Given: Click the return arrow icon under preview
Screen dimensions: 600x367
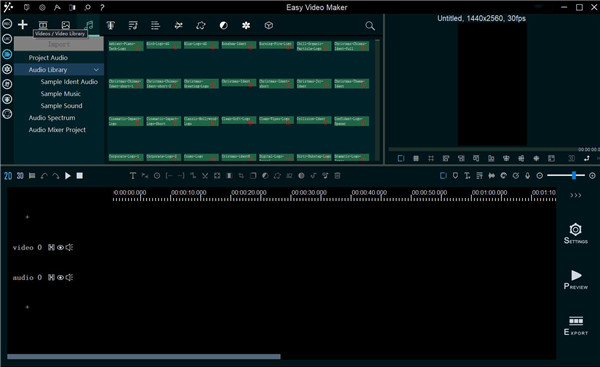Looking at the screenshot, I should point(587,158).
